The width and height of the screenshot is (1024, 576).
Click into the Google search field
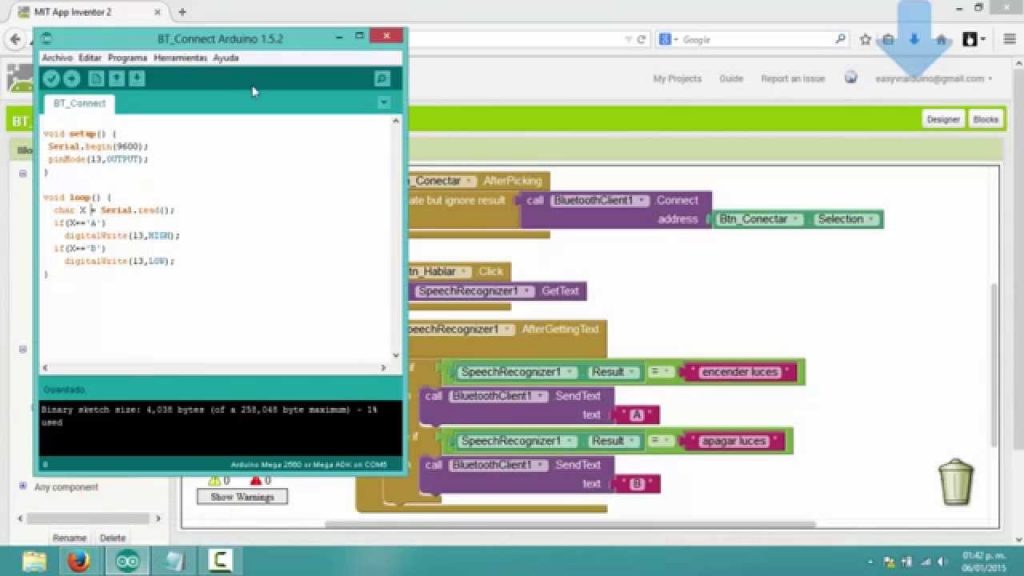pyautogui.click(x=754, y=40)
